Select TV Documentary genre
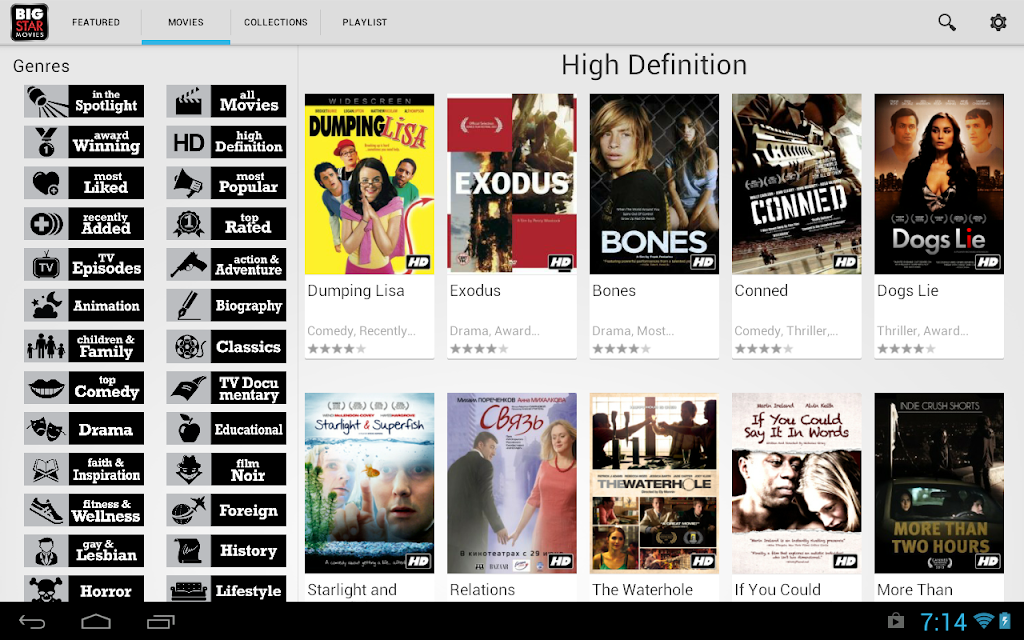Image resolution: width=1024 pixels, height=640 pixels. coord(226,387)
